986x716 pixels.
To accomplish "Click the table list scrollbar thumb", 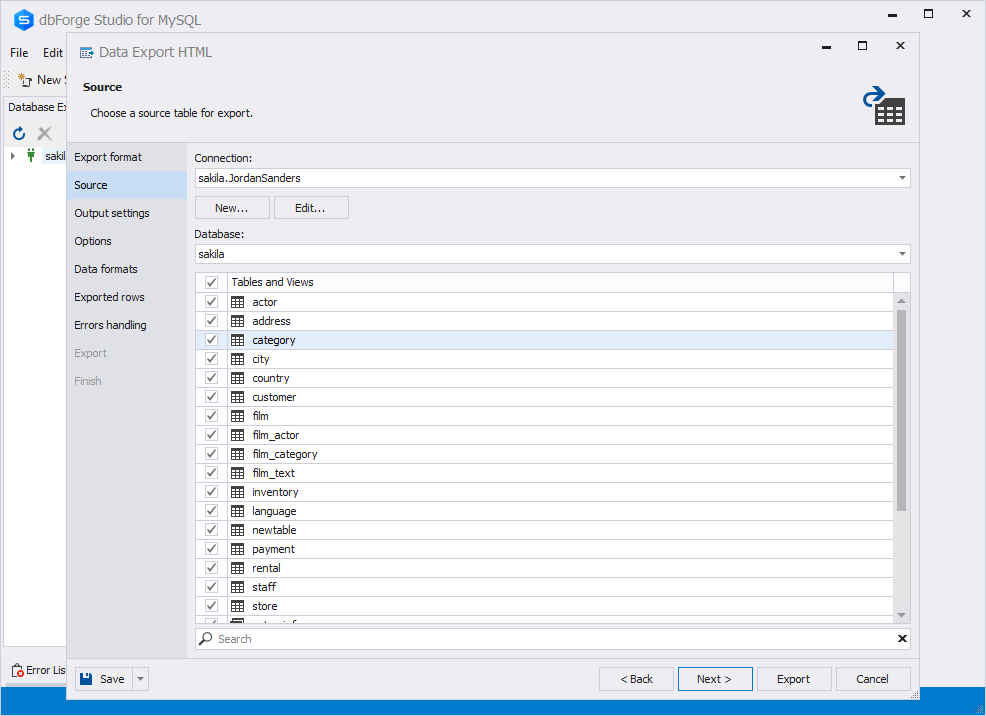I will pyautogui.click(x=902, y=410).
